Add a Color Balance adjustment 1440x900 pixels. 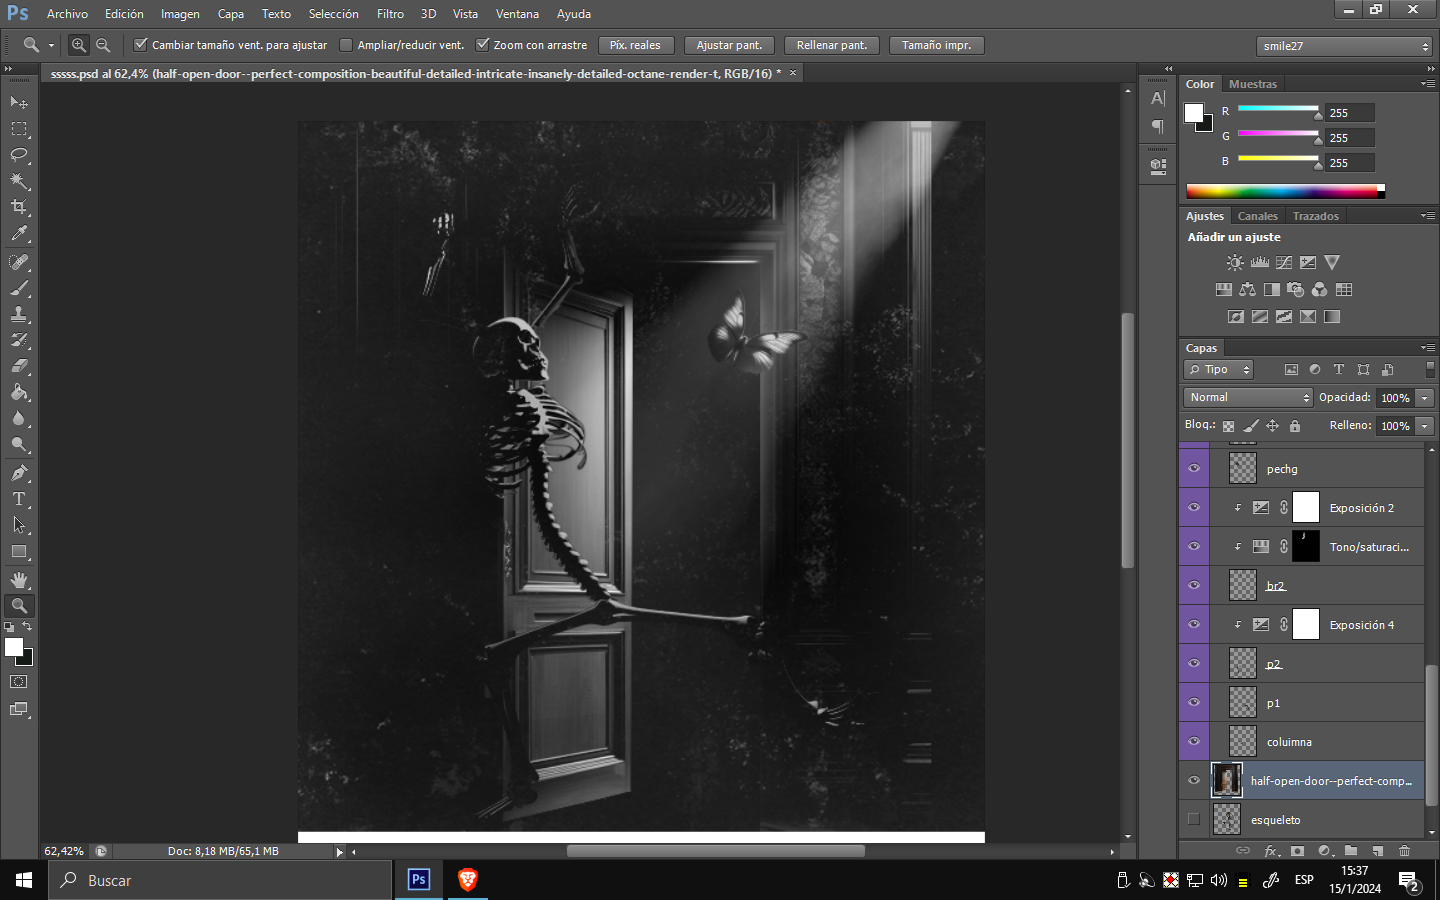(x=1247, y=290)
